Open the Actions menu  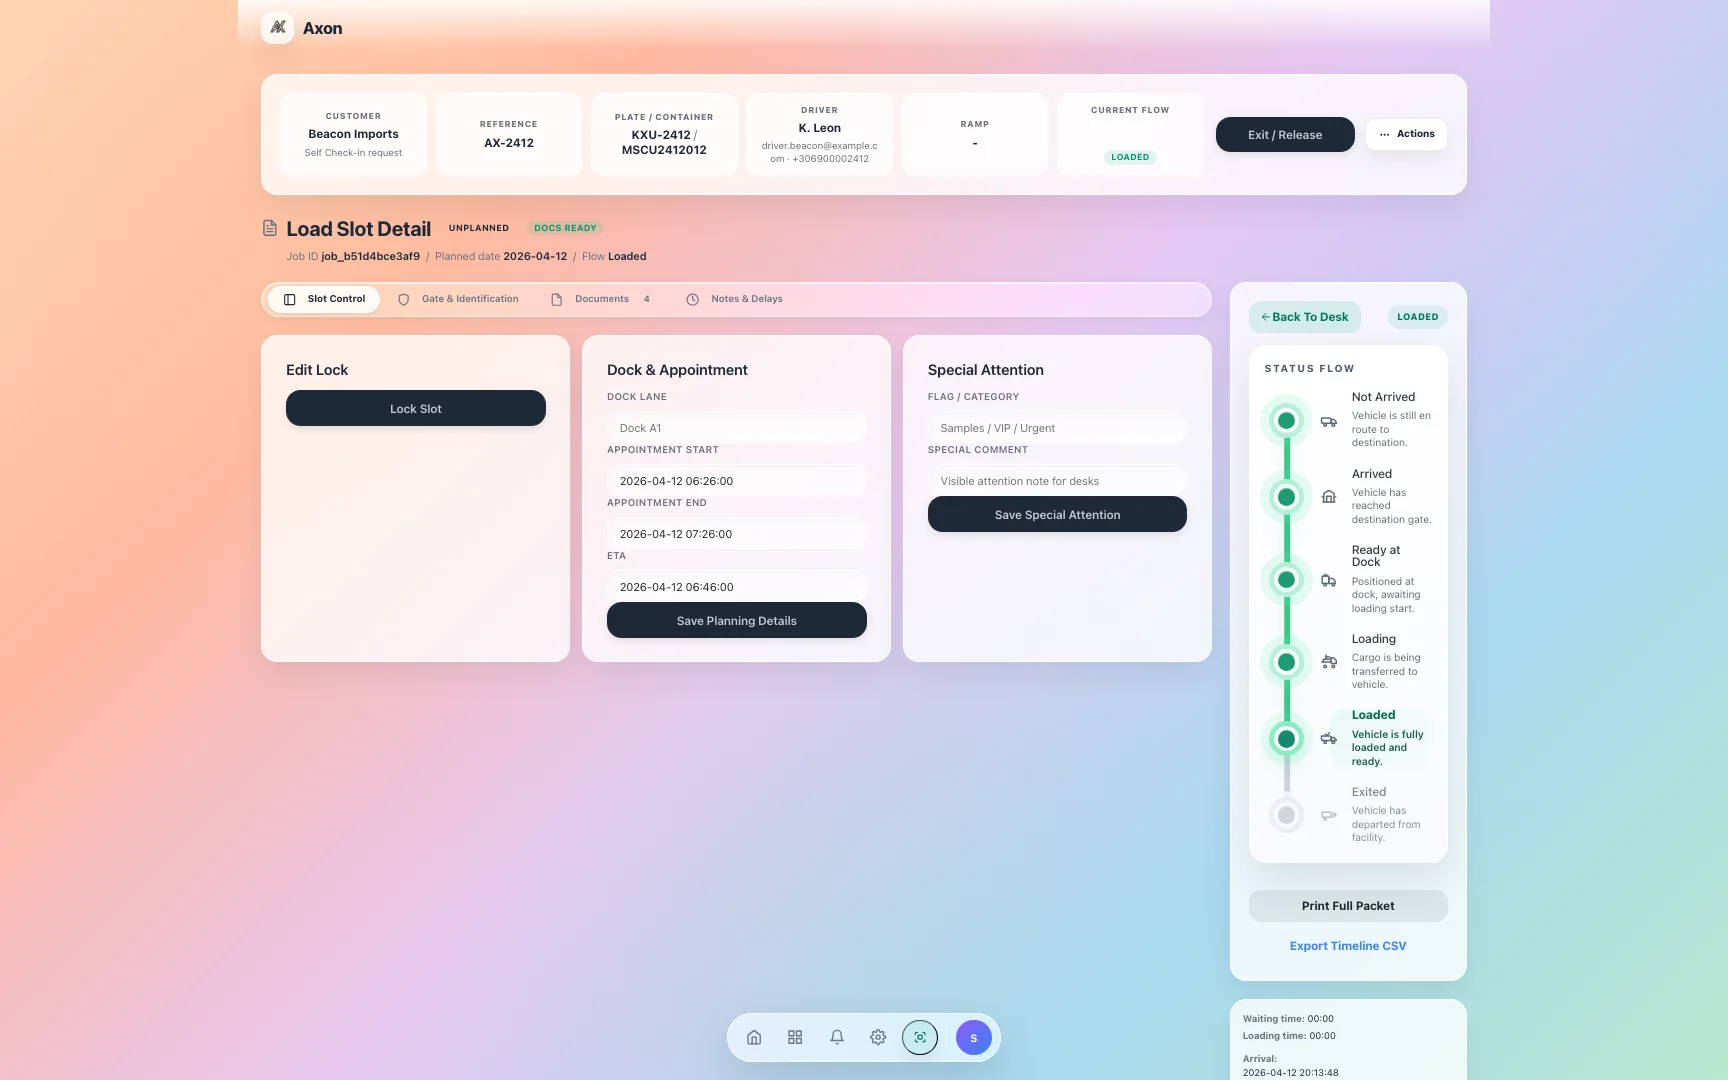[1406, 134]
